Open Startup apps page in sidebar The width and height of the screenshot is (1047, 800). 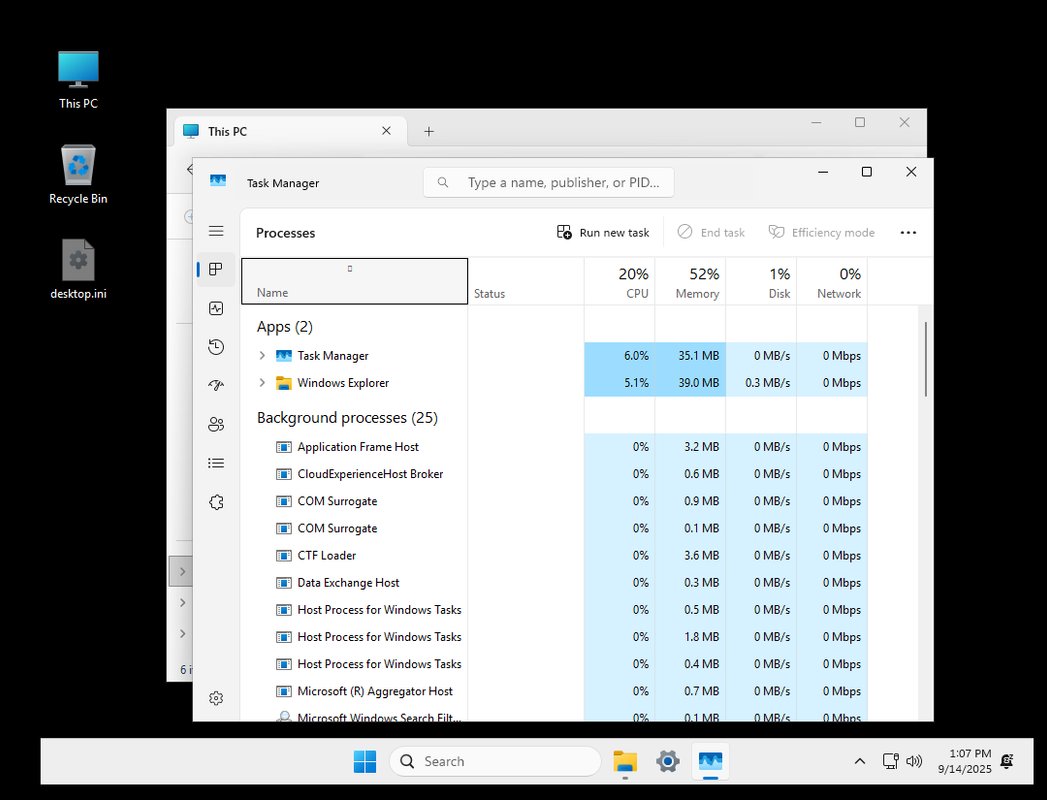(x=216, y=385)
